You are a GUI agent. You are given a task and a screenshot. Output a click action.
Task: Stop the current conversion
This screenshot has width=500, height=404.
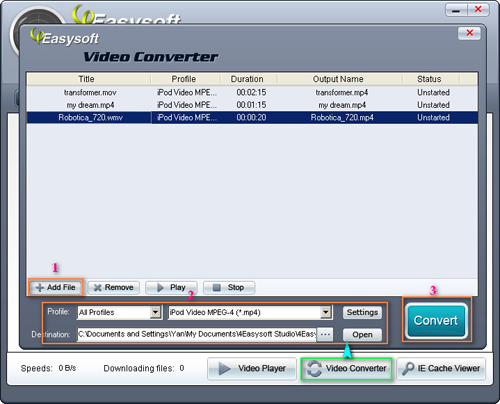(229, 287)
